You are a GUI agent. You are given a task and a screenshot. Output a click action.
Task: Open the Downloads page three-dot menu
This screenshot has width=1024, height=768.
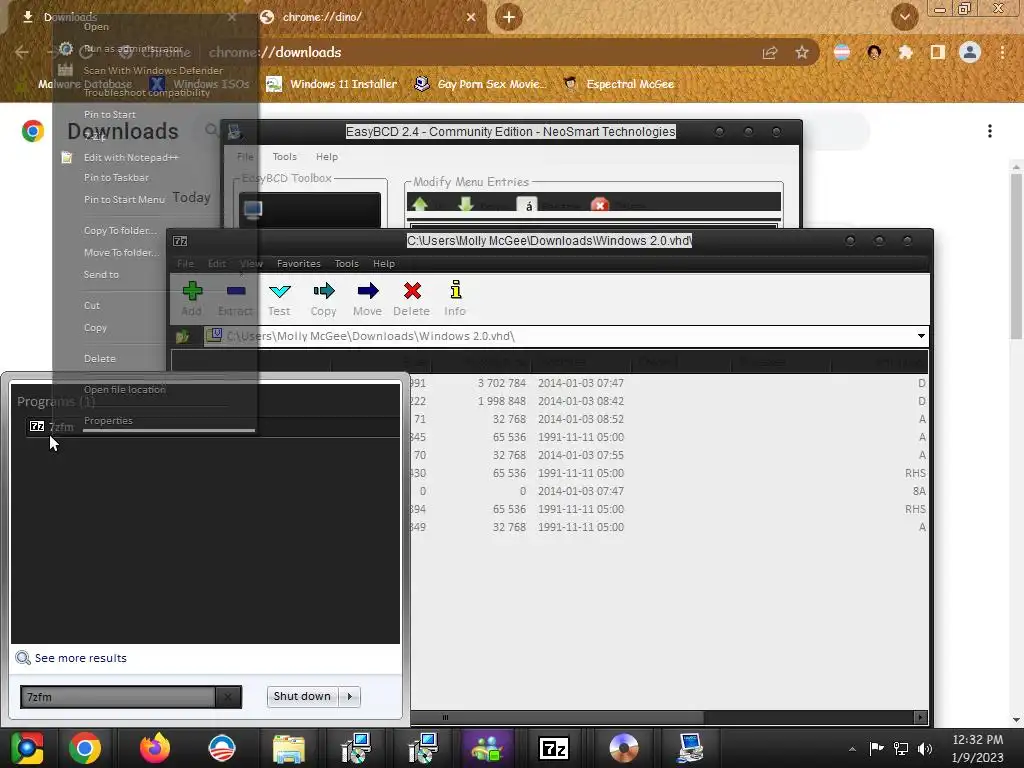[990, 131]
